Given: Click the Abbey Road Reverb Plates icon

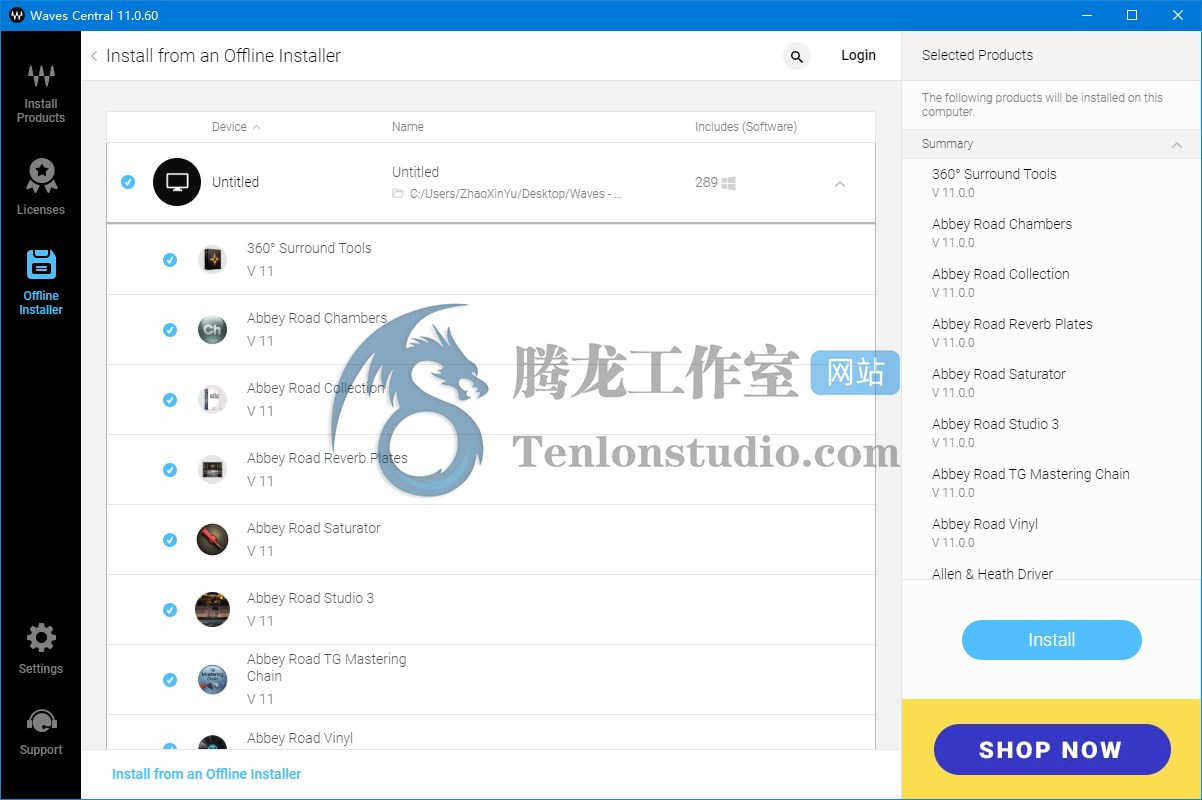Looking at the screenshot, I should pyautogui.click(x=212, y=470).
